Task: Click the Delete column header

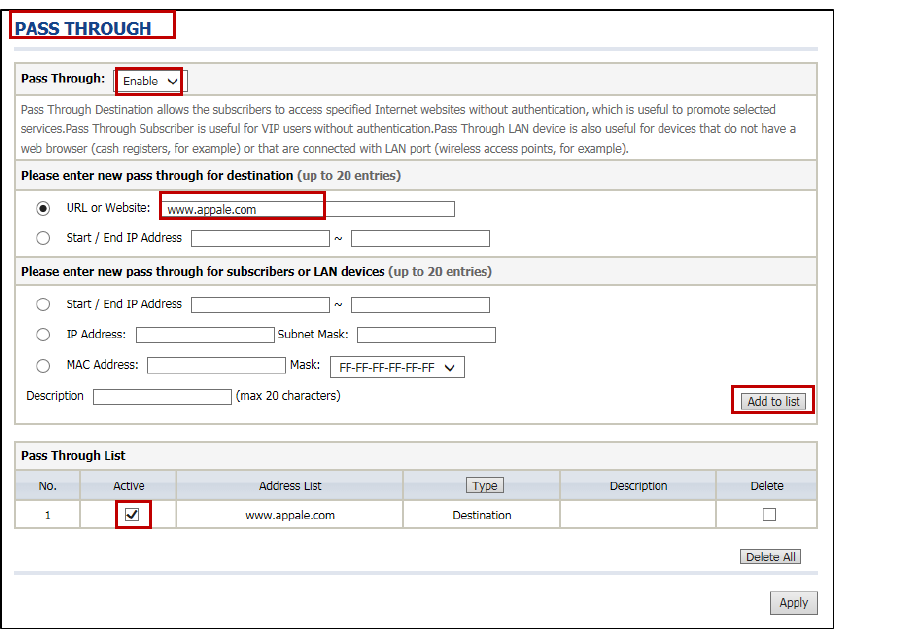Action: pos(767,486)
